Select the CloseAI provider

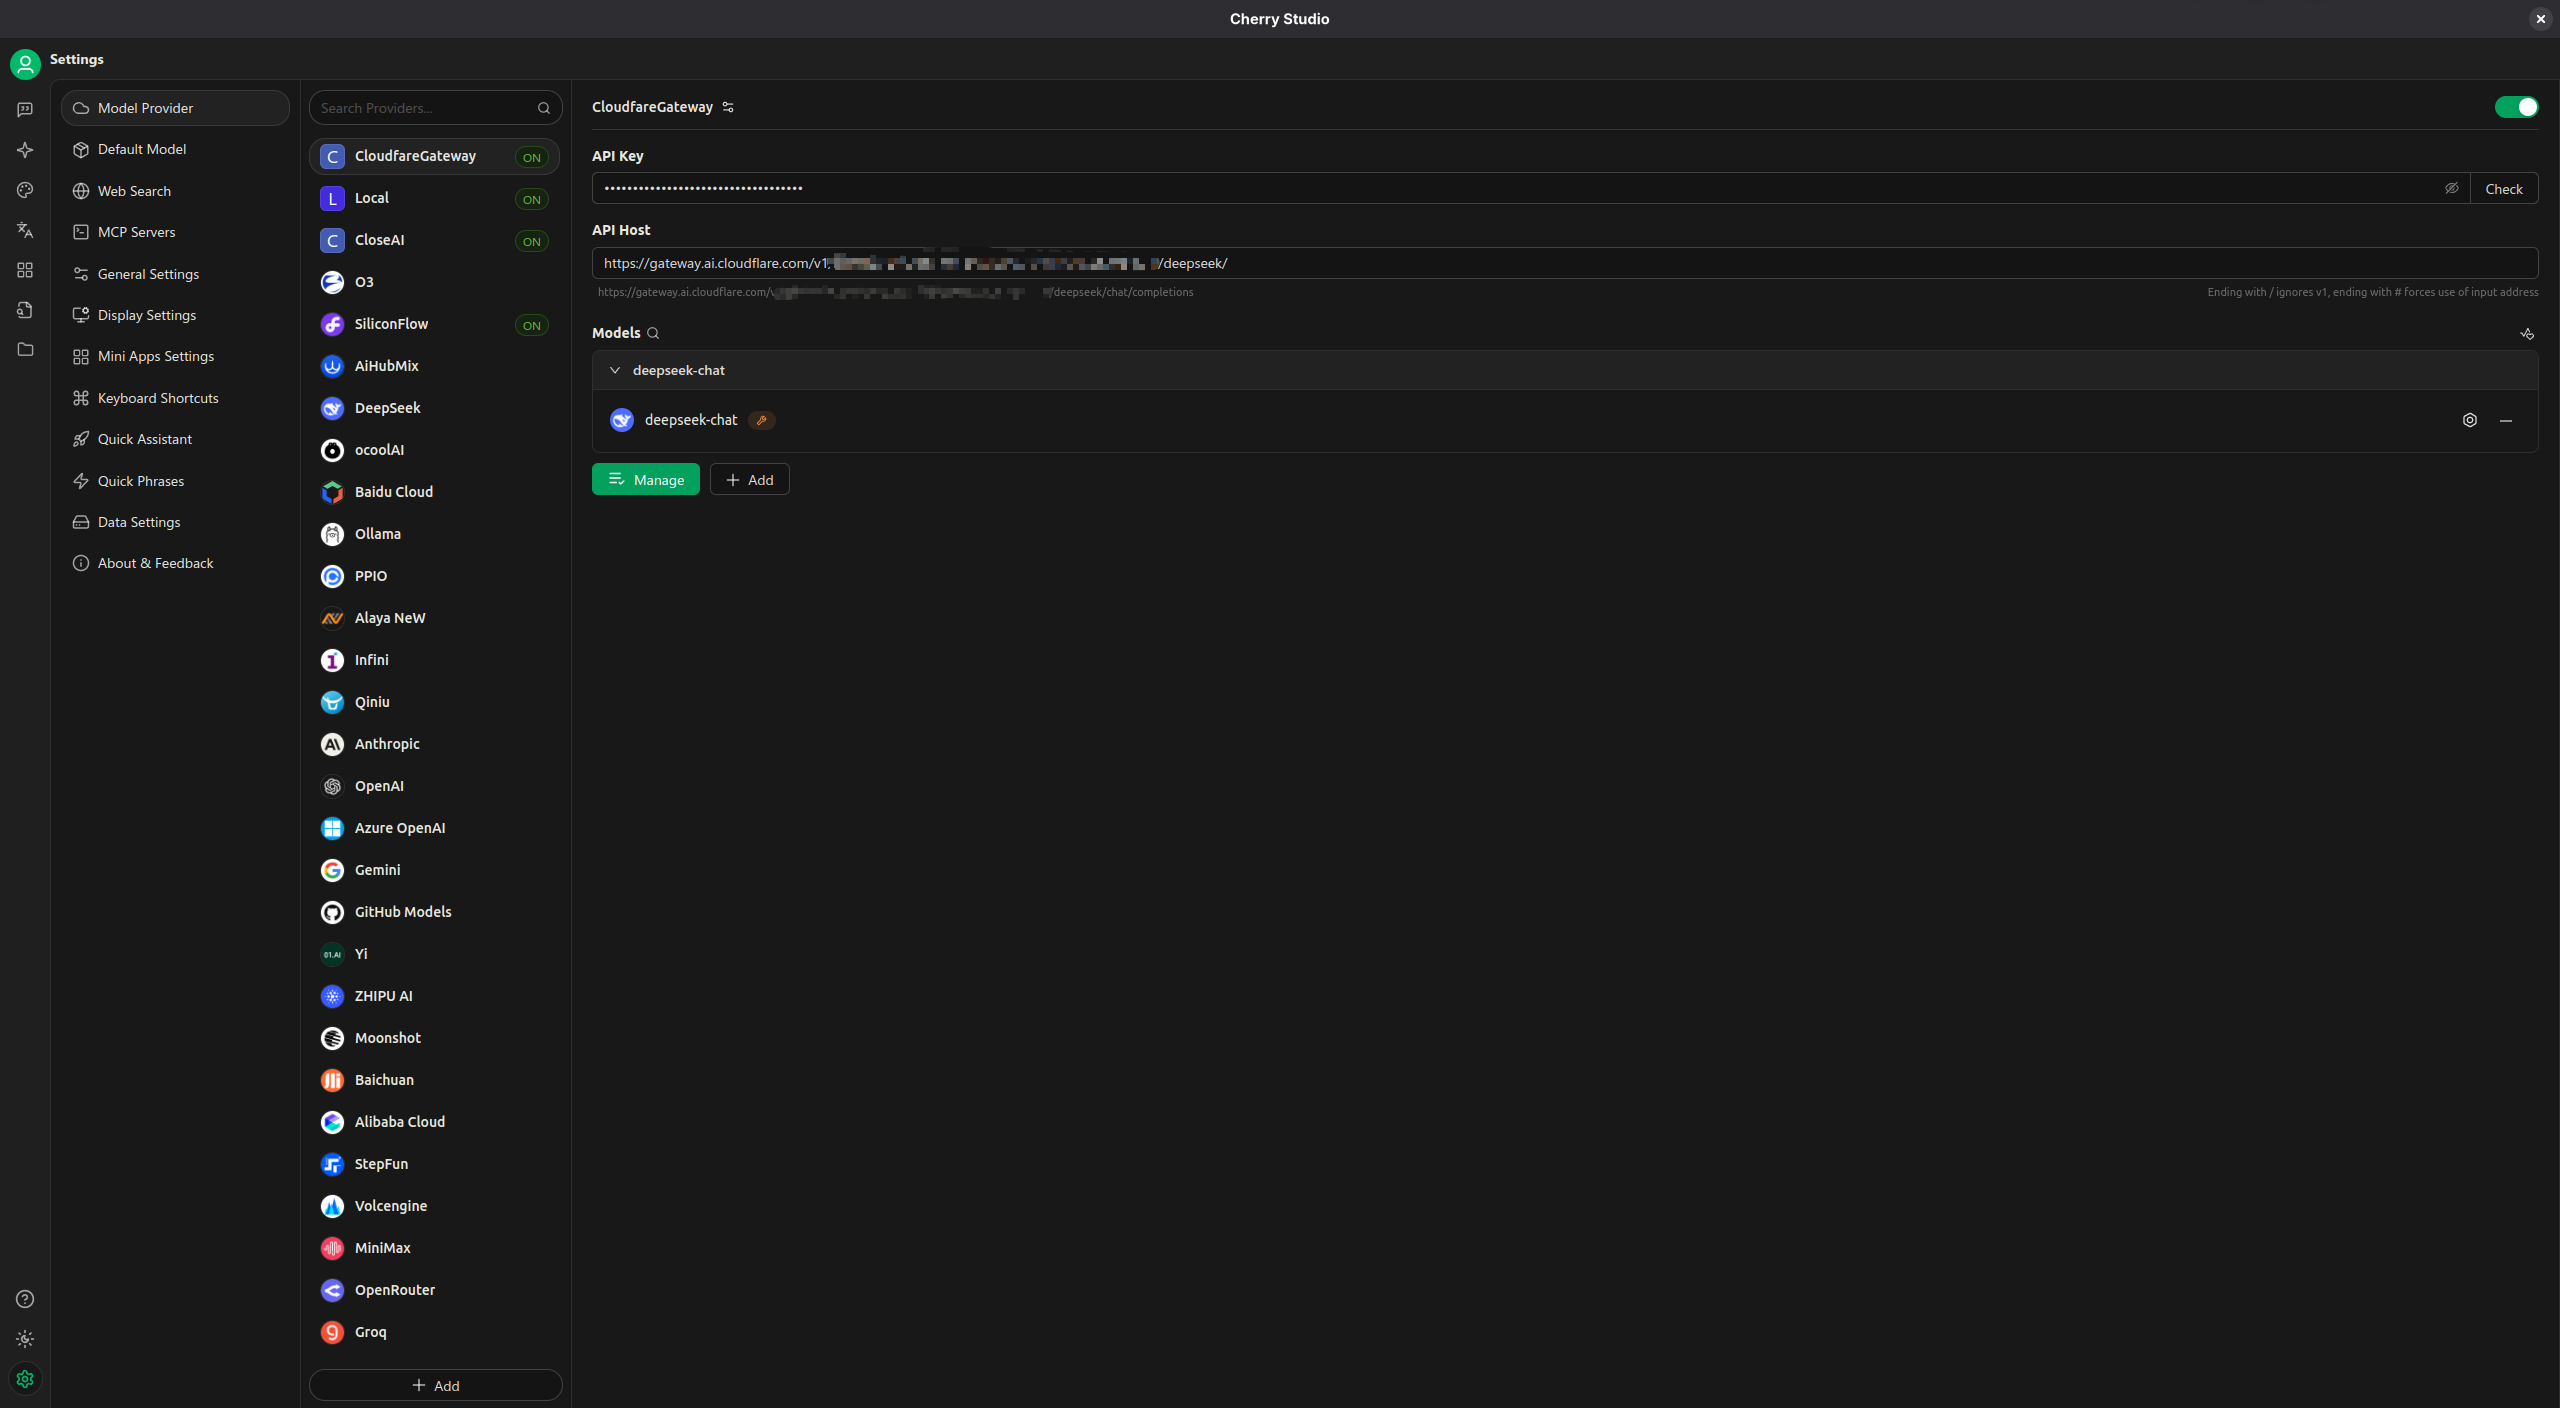coord(434,240)
